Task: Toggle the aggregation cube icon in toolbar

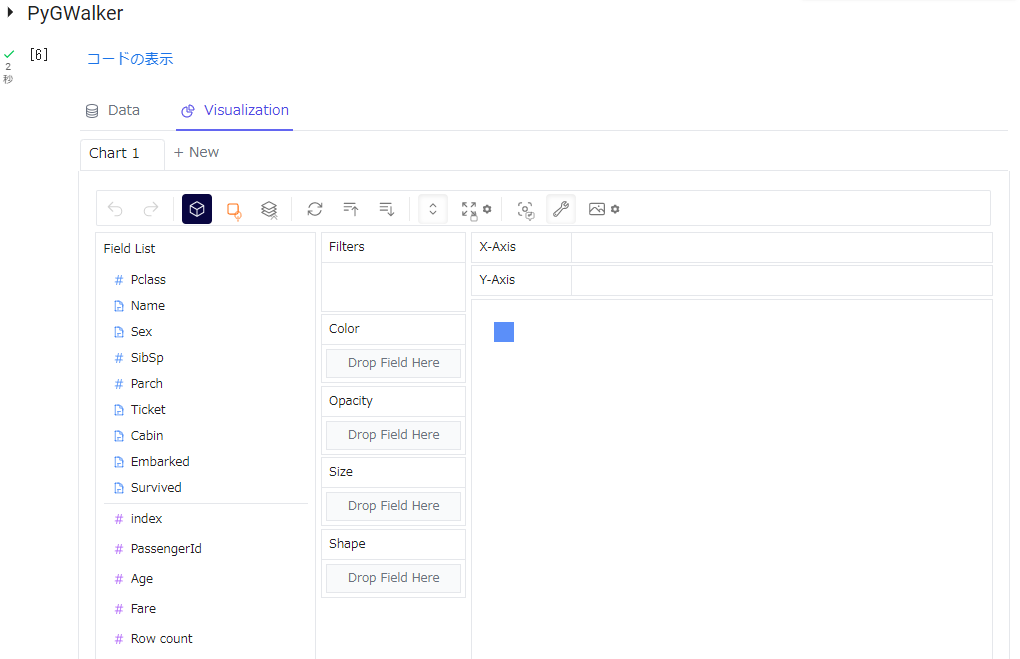Action: pos(196,209)
